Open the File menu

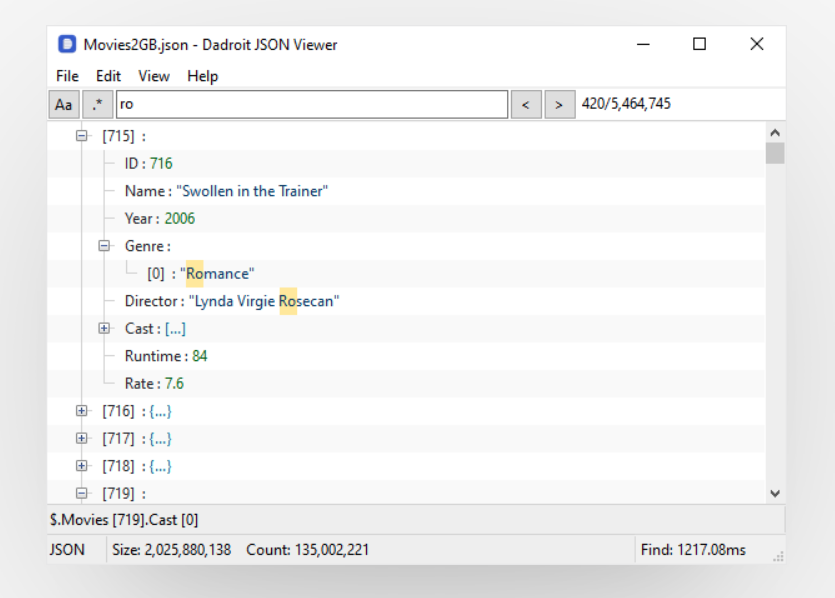tap(66, 75)
